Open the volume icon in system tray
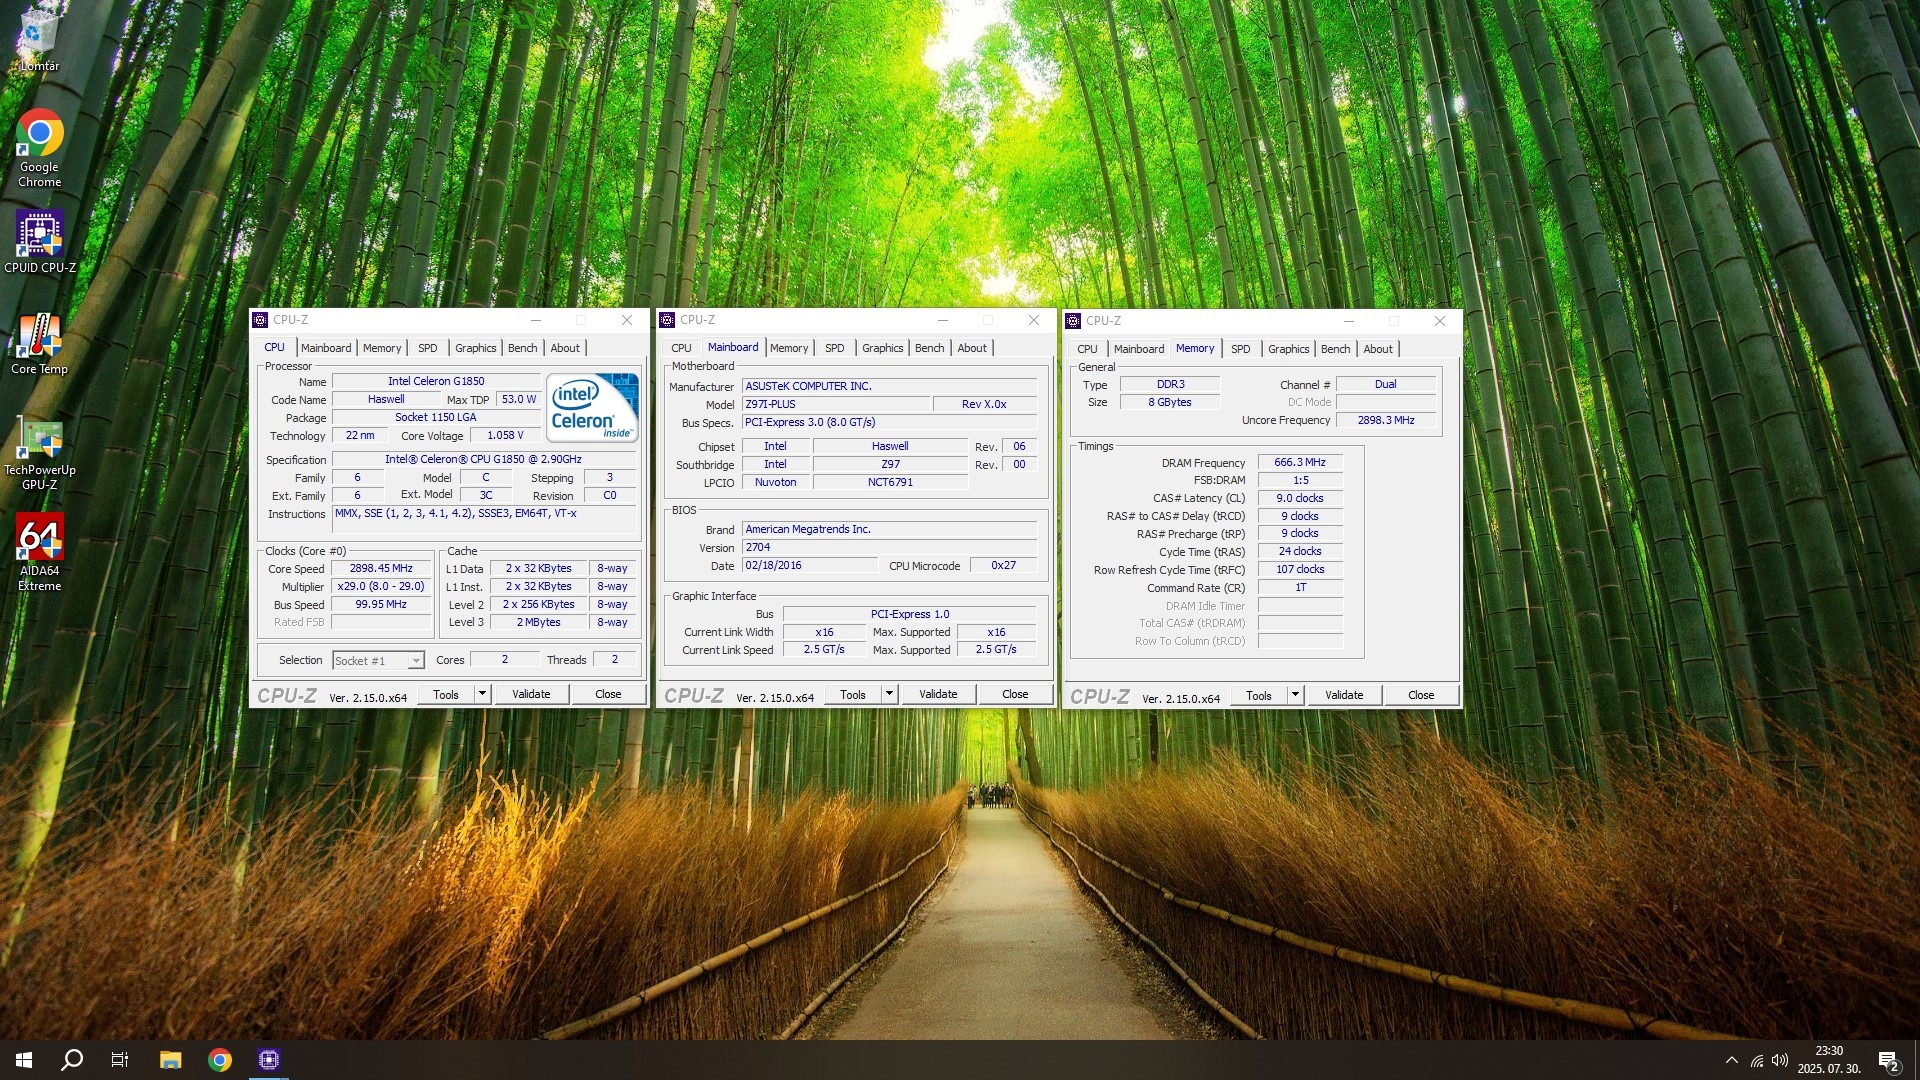Screen dimensions: 1920x1080 click(x=1780, y=1060)
